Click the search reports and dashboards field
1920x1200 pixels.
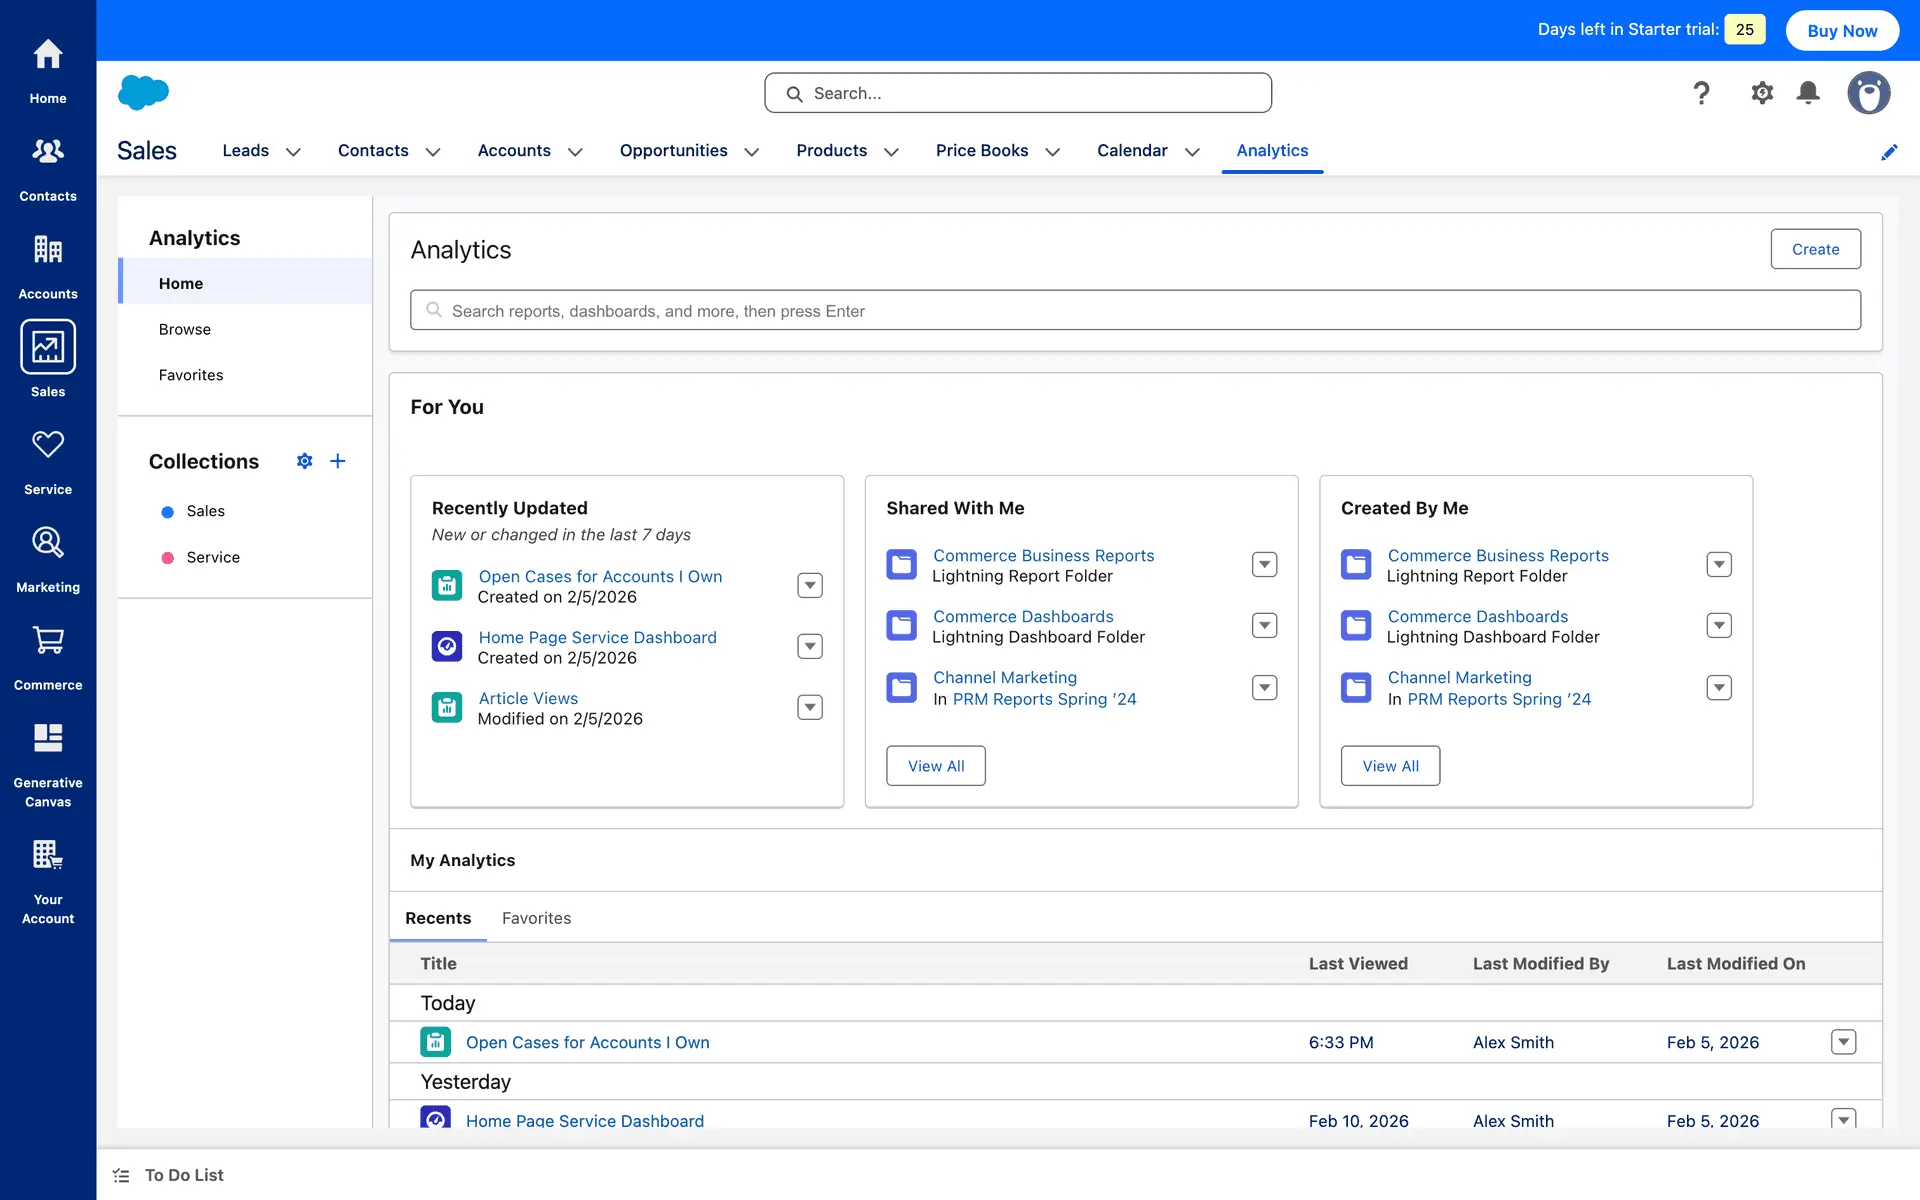(x=1134, y=311)
